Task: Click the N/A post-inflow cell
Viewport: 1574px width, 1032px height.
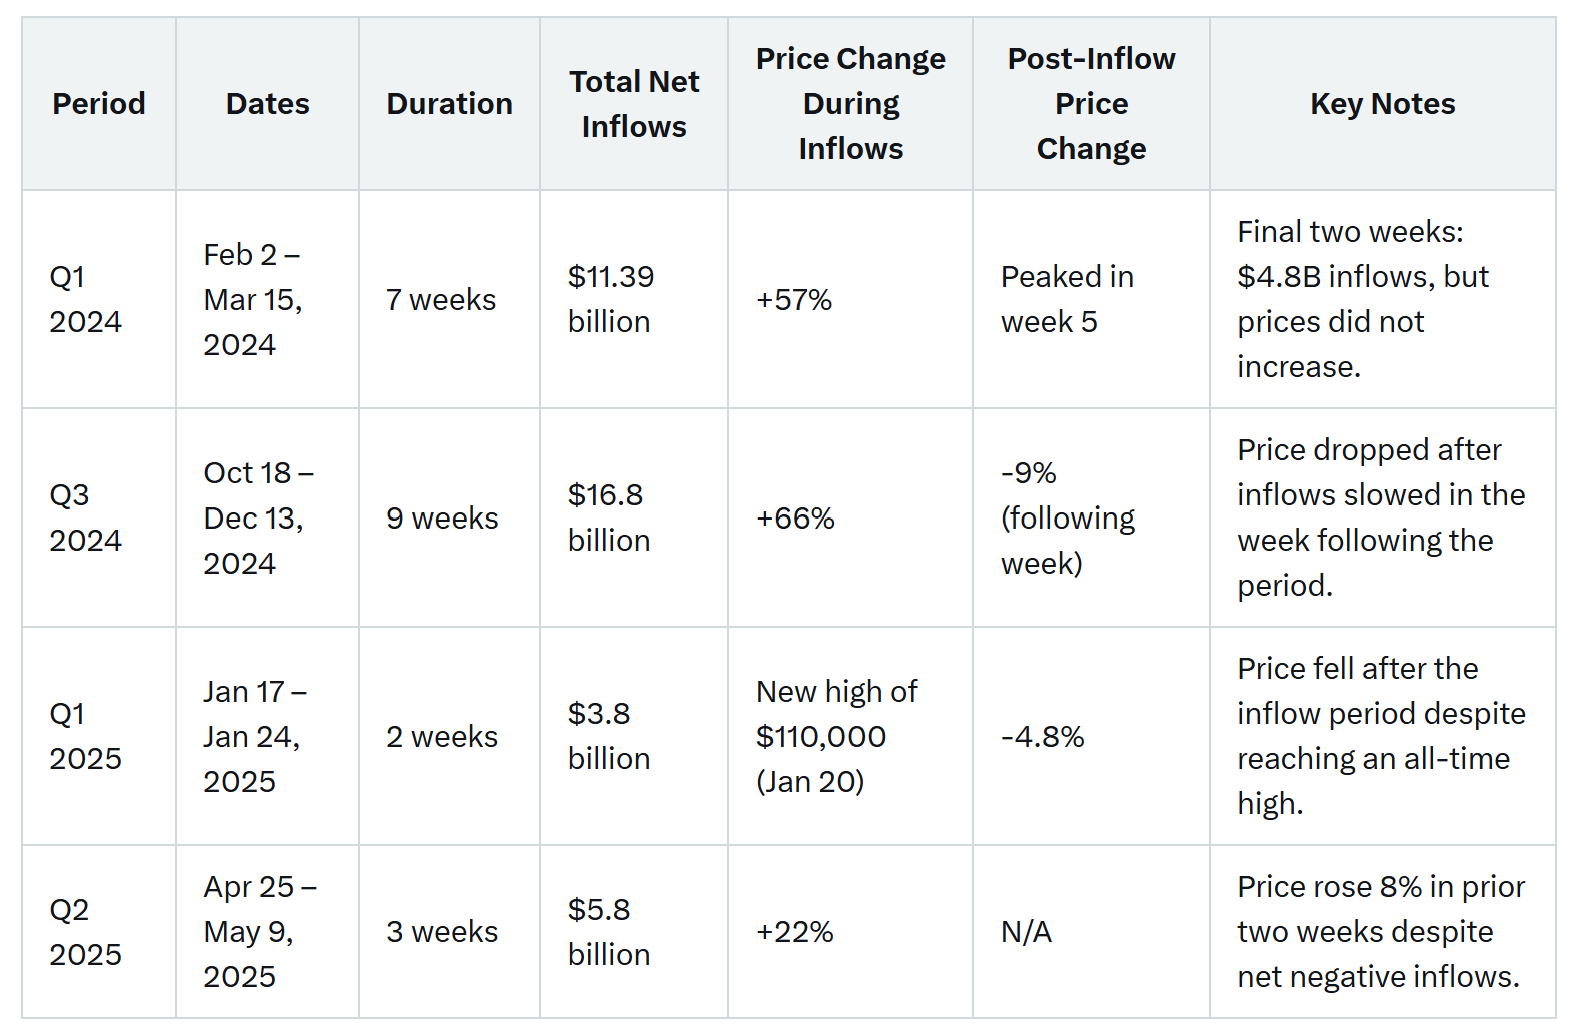Action: [1026, 932]
